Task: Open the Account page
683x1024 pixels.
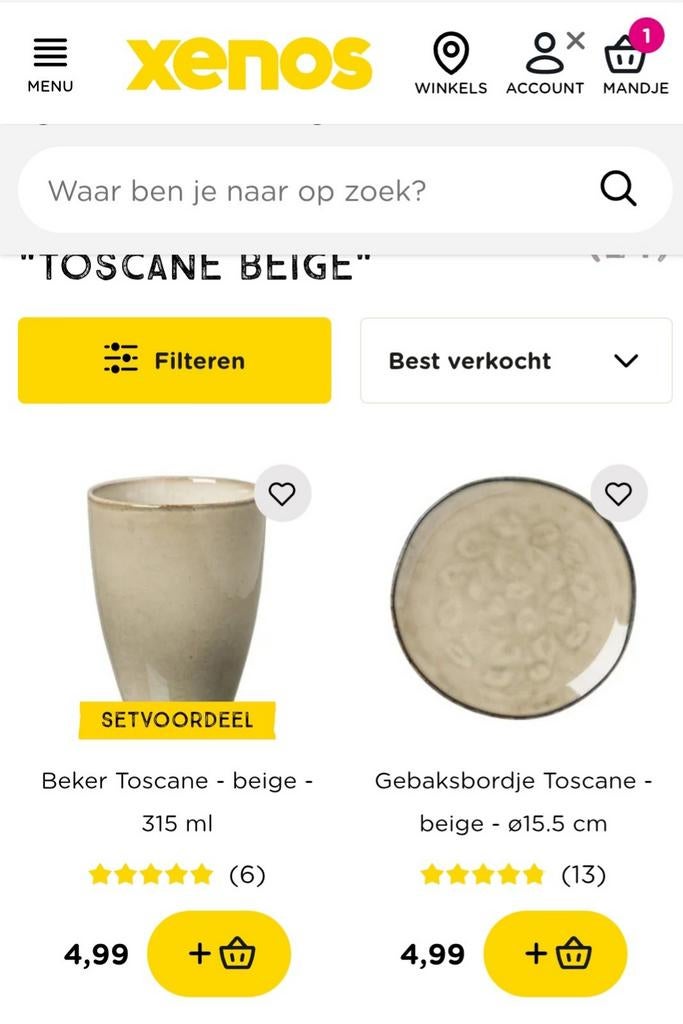Action: (545, 60)
